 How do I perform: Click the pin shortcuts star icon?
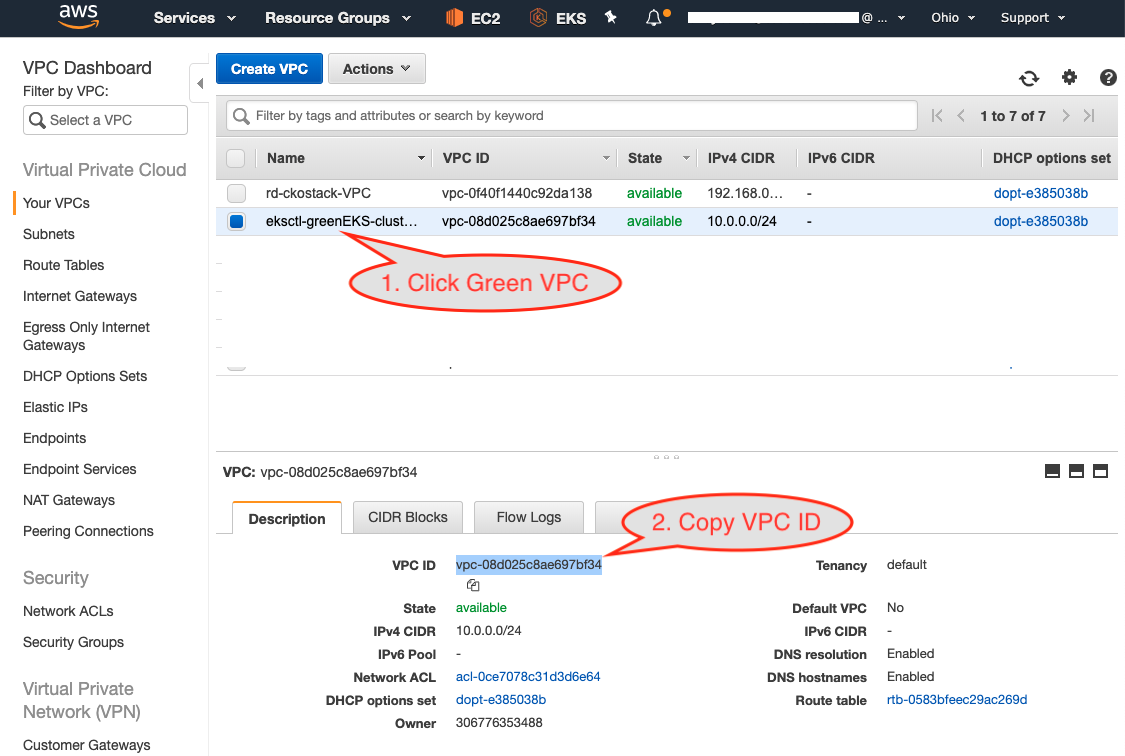pyautogui.click(x=610, y=17)
